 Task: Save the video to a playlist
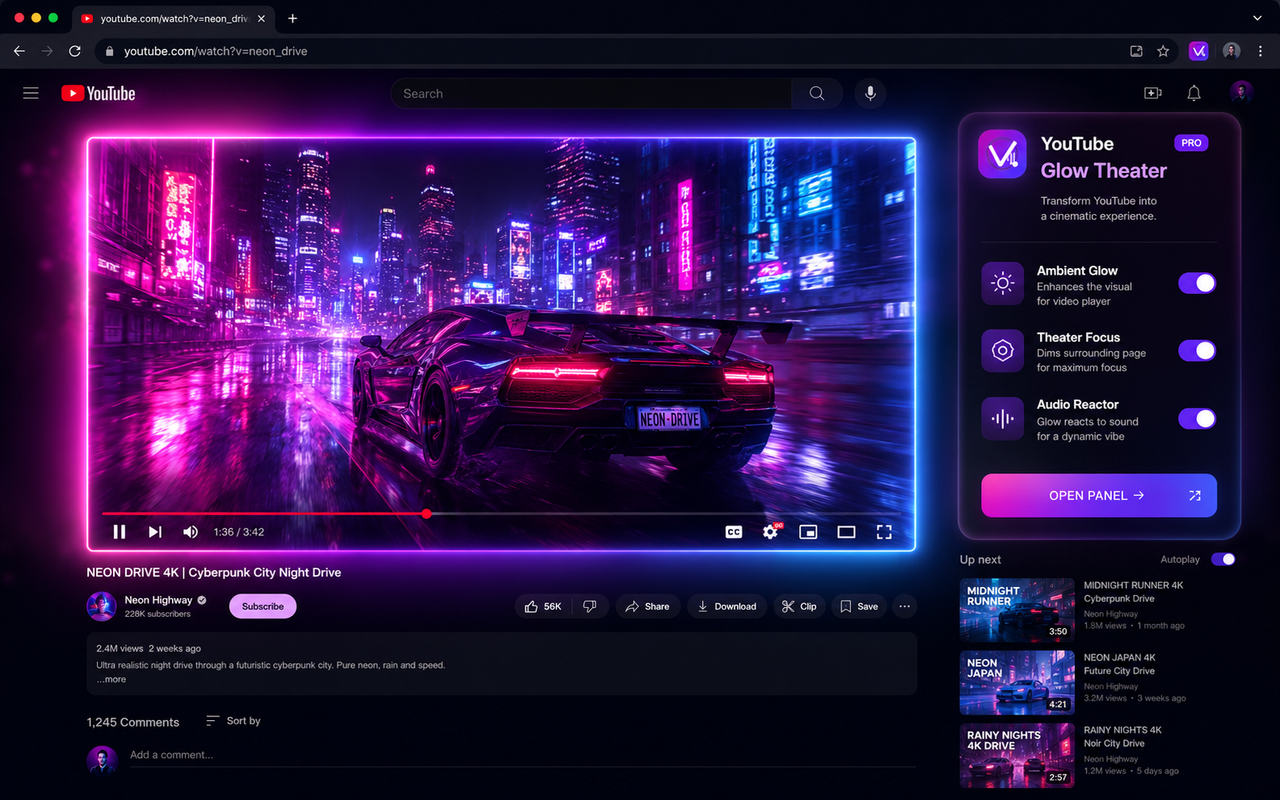pos(859,606)
